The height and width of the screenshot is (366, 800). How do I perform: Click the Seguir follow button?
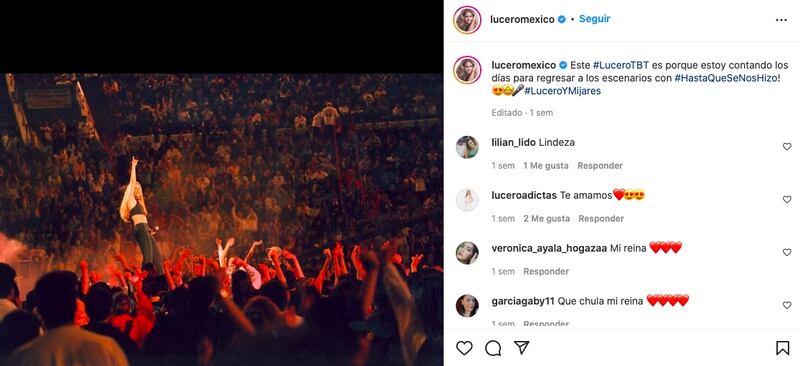594,19
